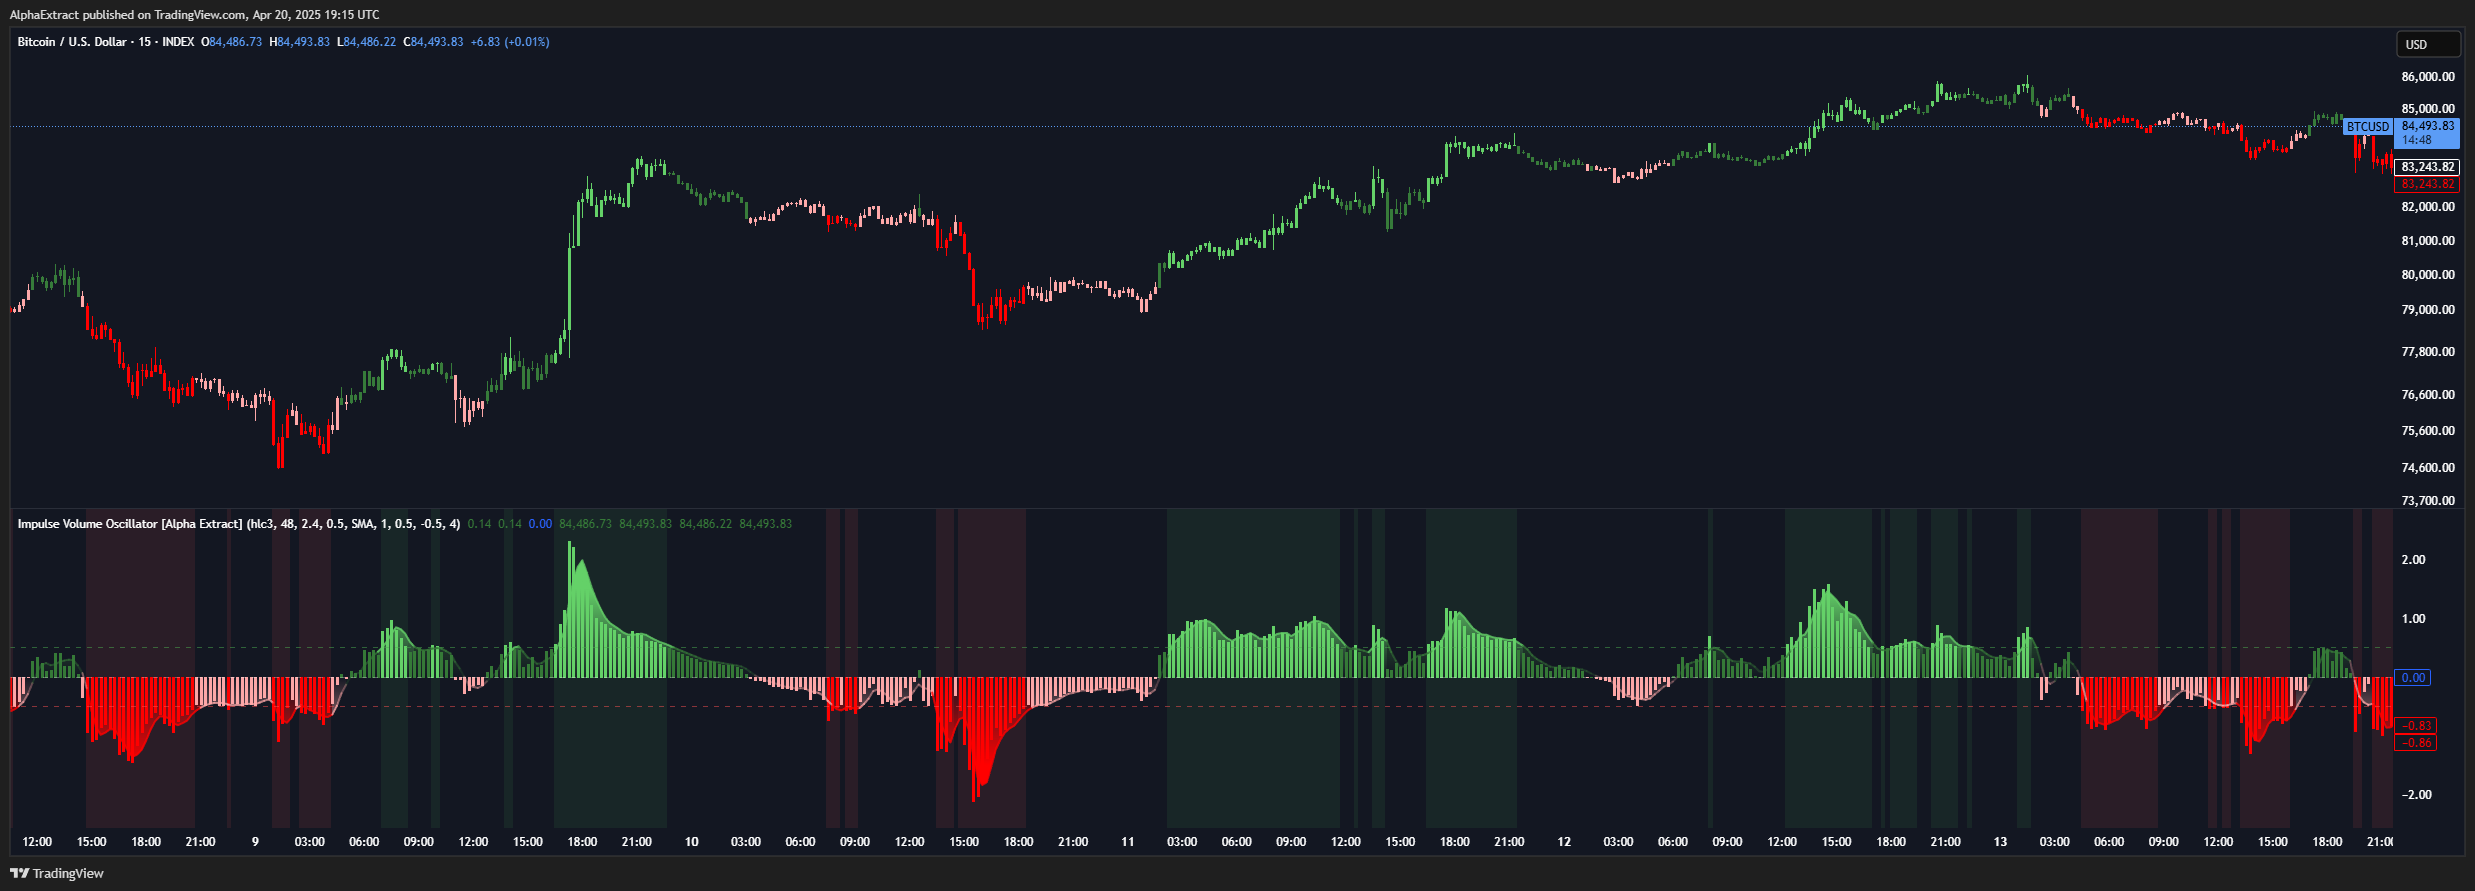The width and height of the screenshot is (2475, 891).
Task: Click the 73,700.00 price axis label
Action: point(2428,501)
